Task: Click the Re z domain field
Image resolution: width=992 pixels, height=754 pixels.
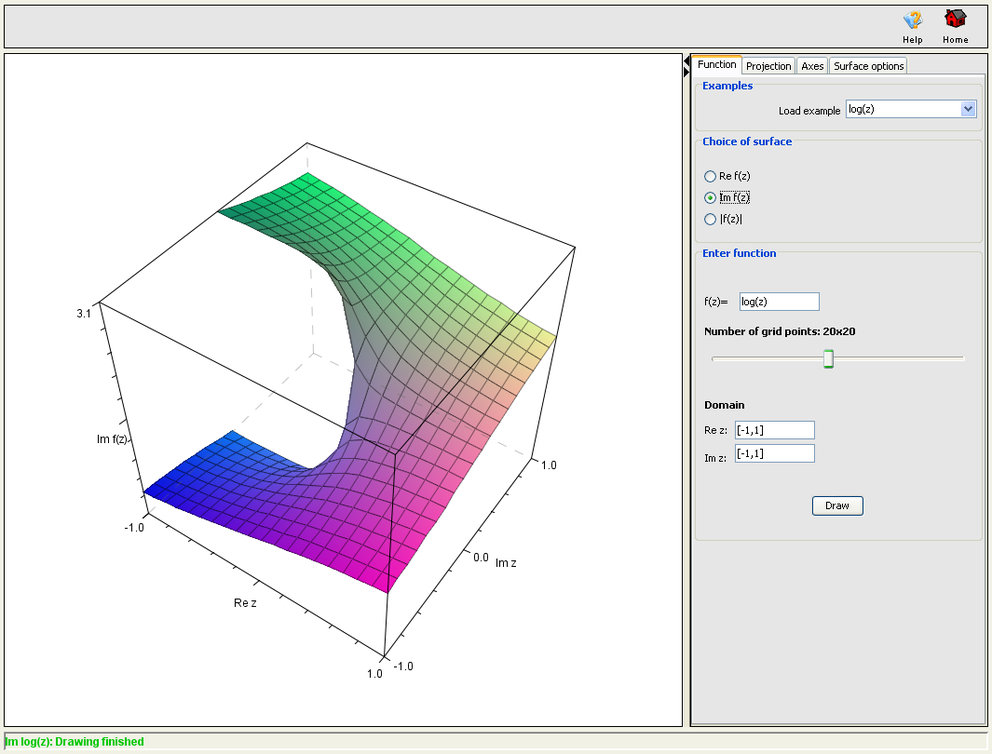Action: coord(775,429)
